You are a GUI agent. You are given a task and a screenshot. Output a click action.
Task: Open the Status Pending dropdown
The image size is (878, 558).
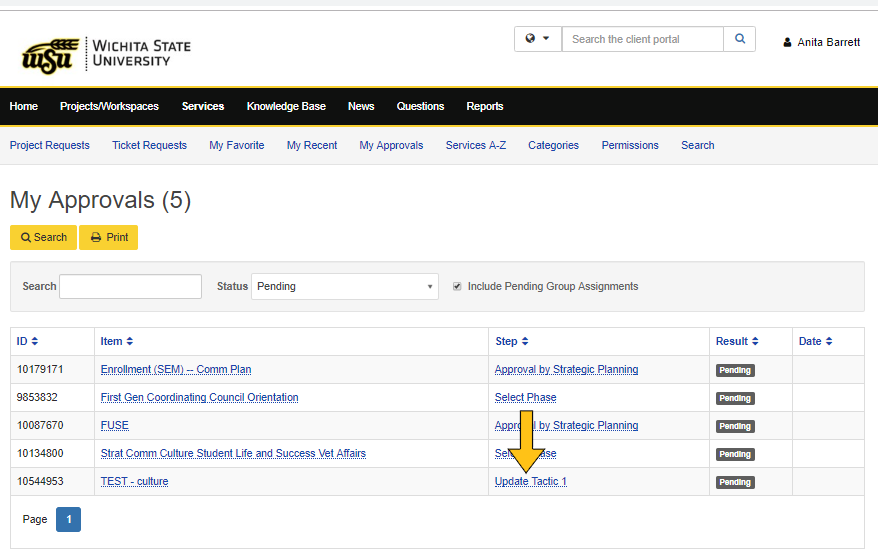click(345, 287)
